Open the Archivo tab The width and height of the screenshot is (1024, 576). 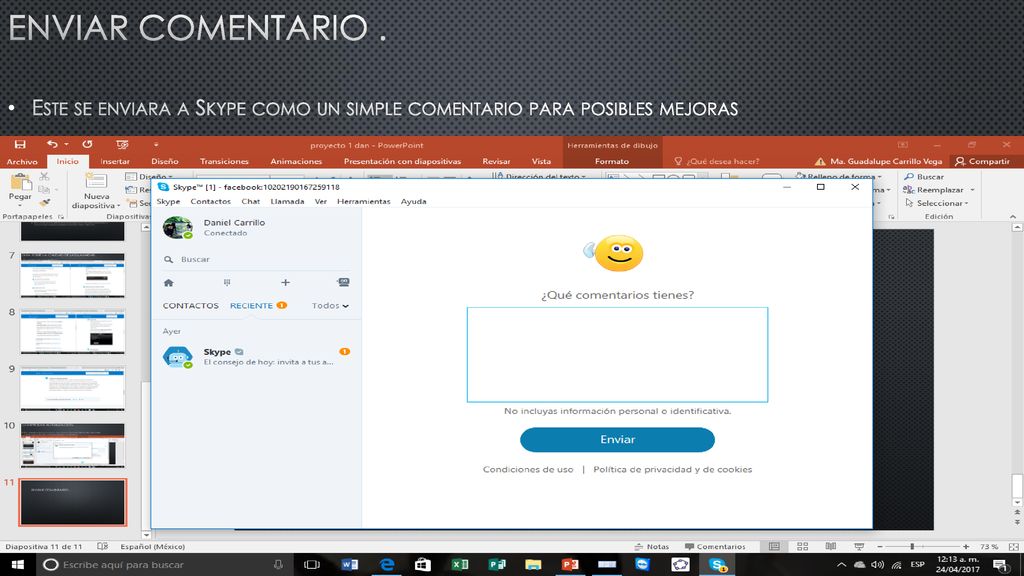22,161
